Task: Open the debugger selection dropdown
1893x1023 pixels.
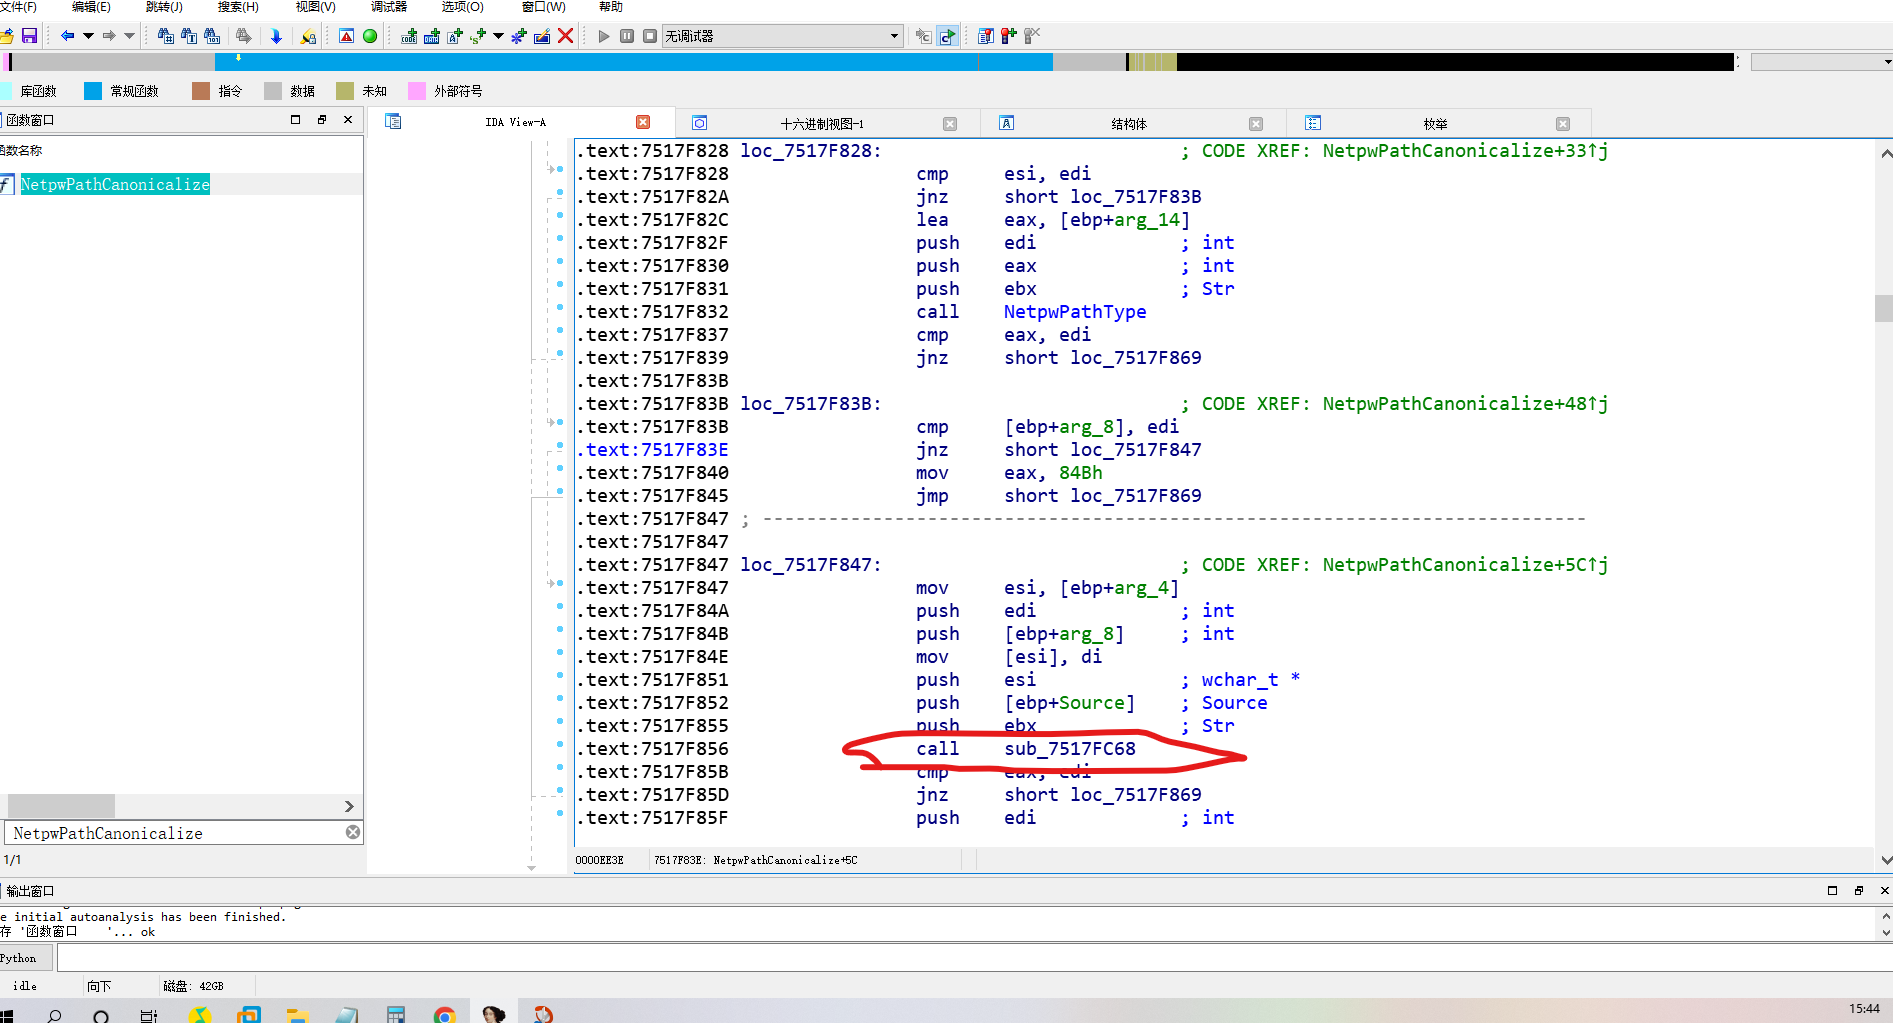Action: coord(894,36)
